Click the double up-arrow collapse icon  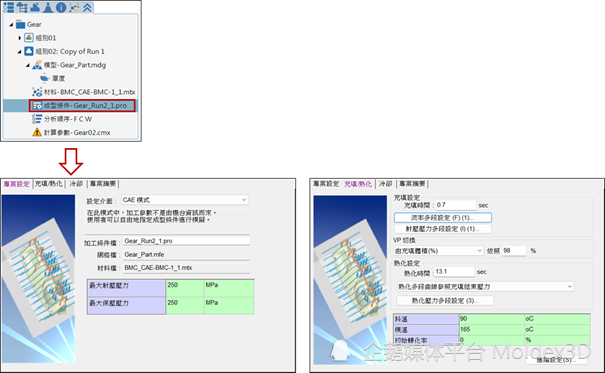tap(88, 7)
